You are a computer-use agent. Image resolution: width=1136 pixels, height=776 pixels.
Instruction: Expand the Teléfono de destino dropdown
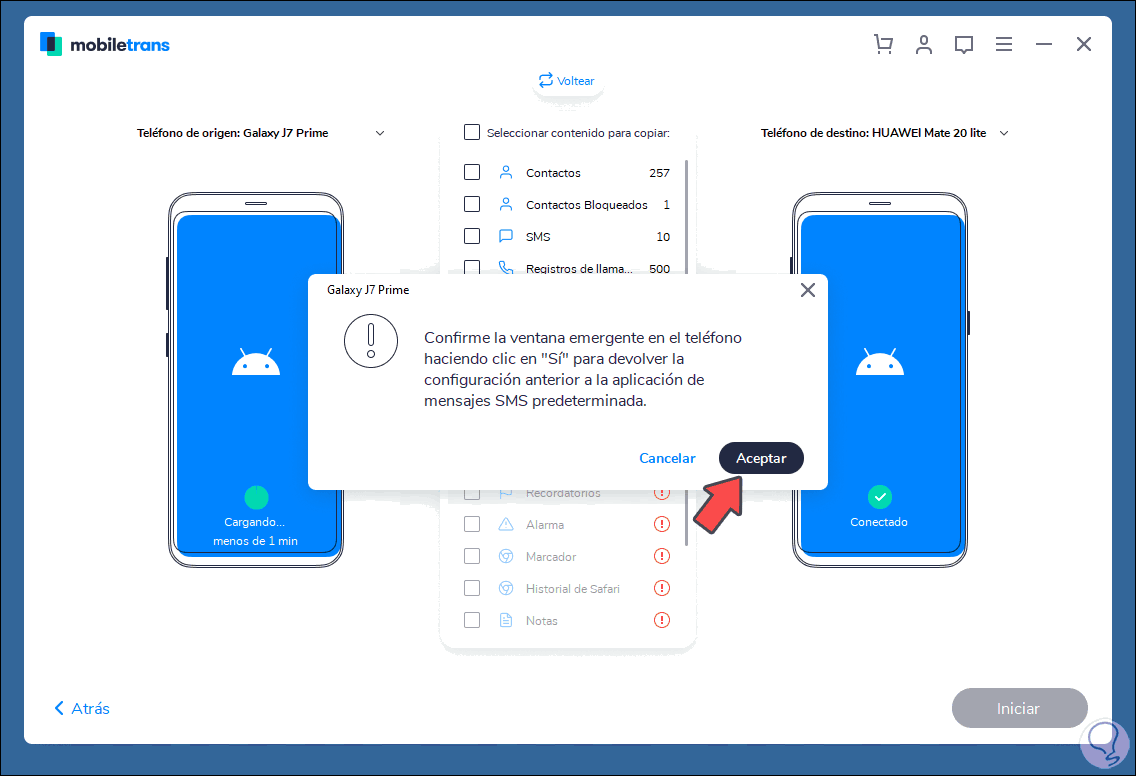1004,133
